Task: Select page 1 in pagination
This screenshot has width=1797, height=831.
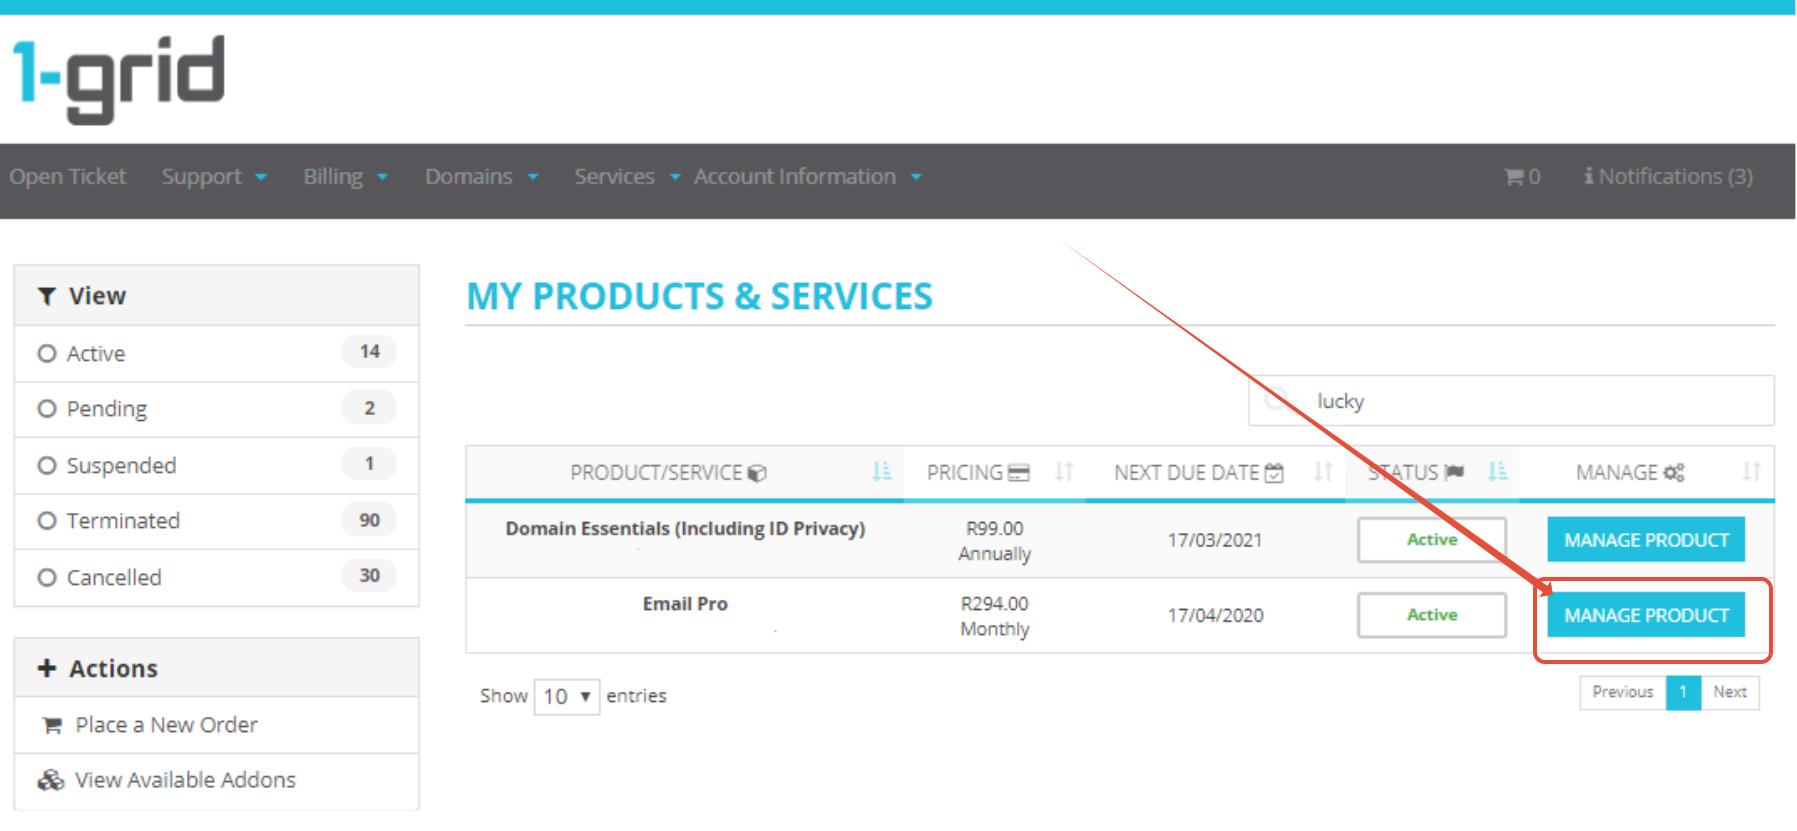Action: click(1683, 692)
